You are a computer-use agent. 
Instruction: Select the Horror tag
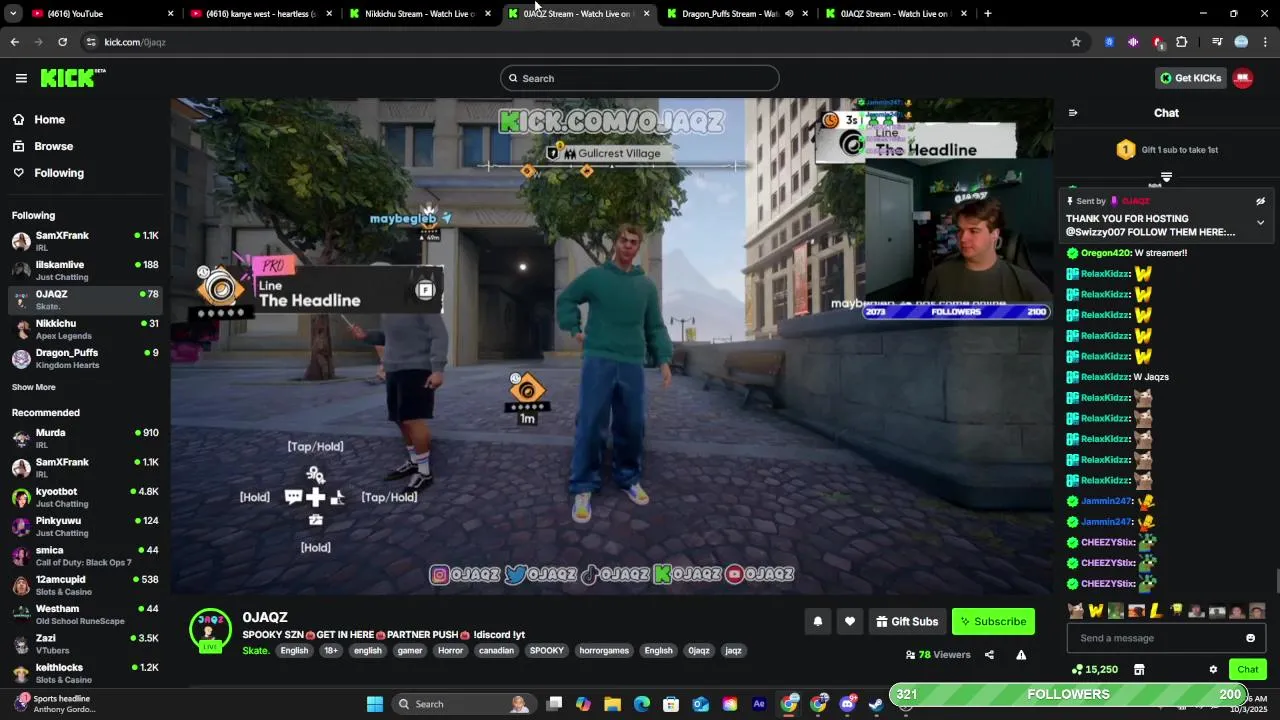450,651
